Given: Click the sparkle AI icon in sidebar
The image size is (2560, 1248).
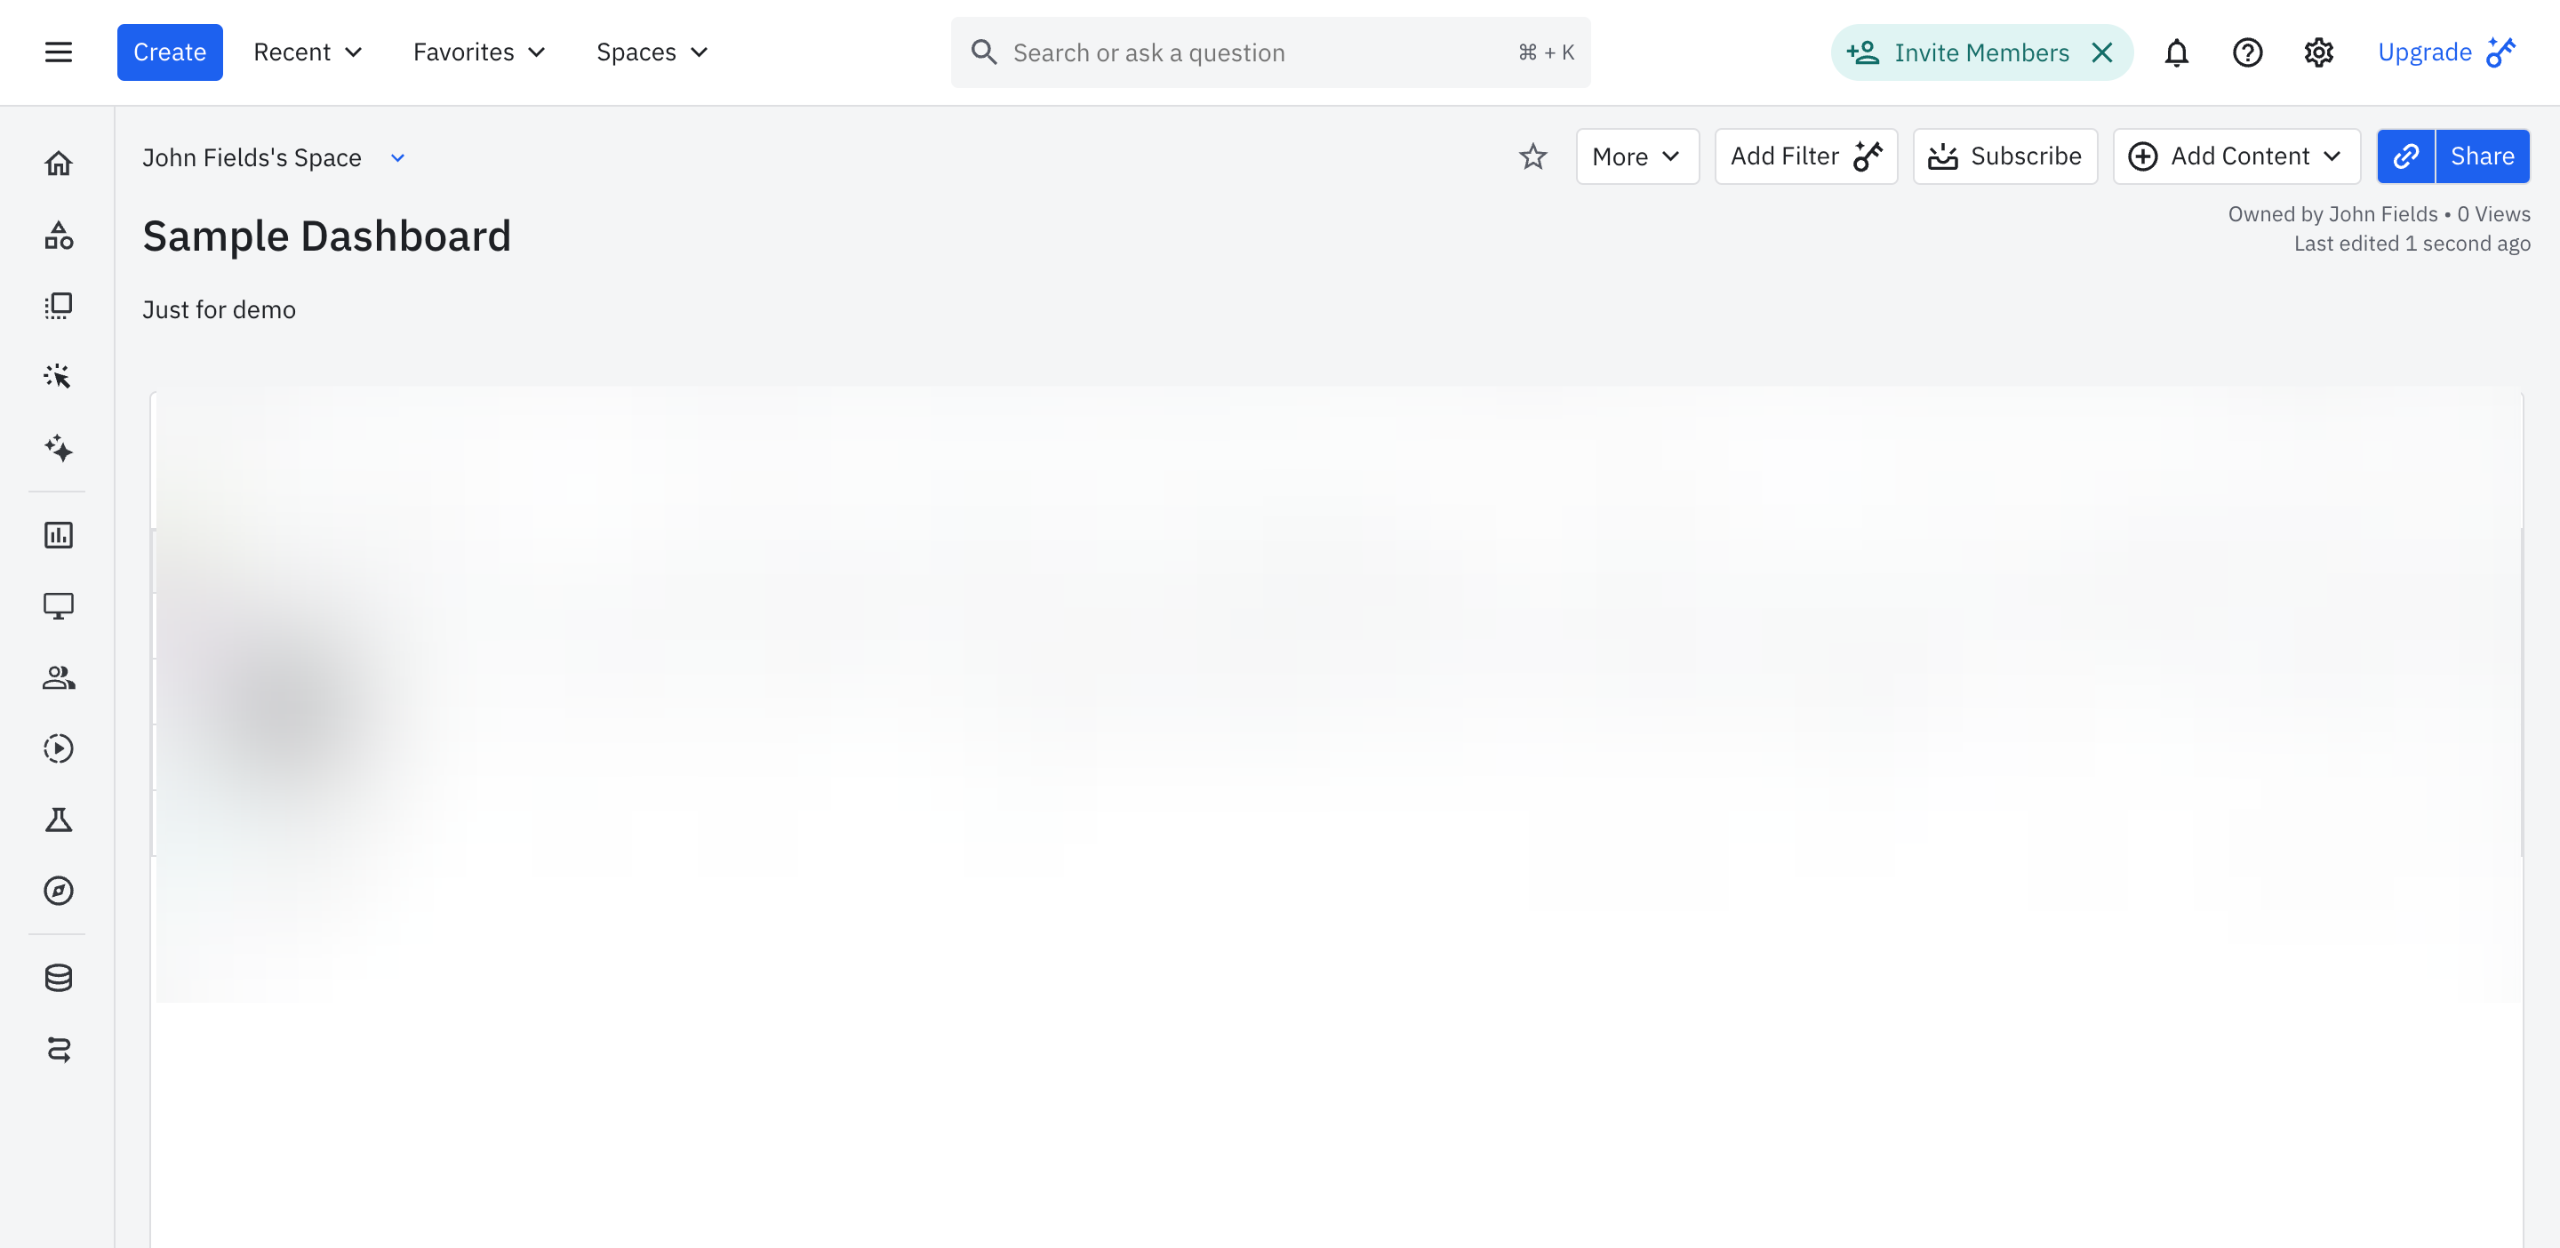Looking at the screenshot, I should pos(58,448).
